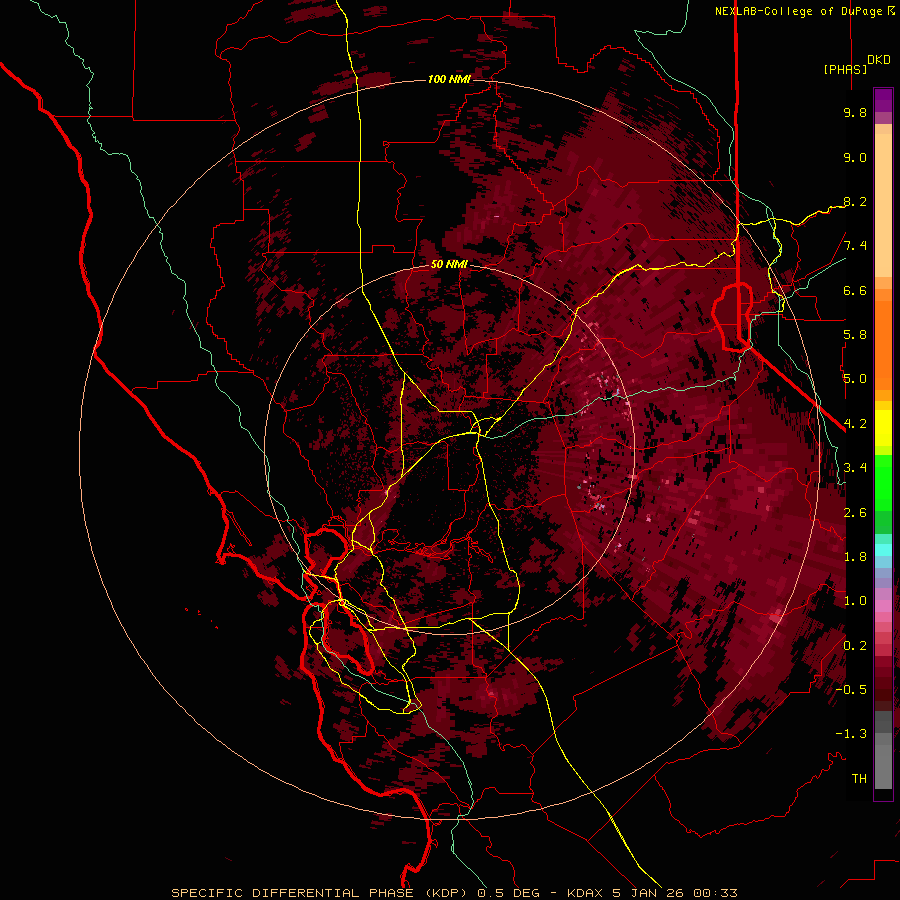Viewport: 900px width, 900px height.
Task: Pick the orange band of the color bar
Action: click(x=883, y=344)
